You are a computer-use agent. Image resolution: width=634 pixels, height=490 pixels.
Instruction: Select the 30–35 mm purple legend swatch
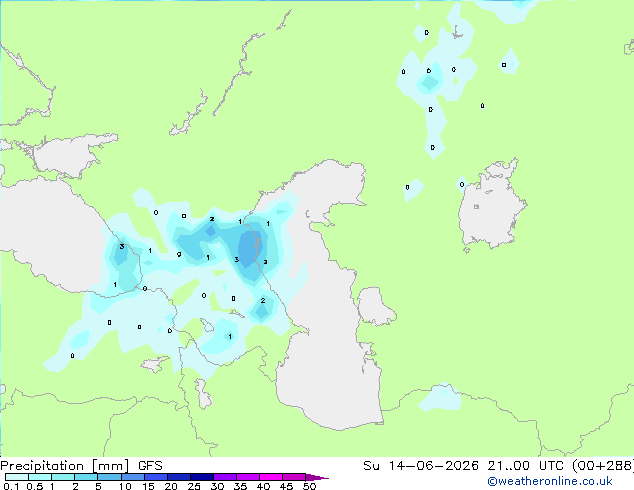click(225, 477)
